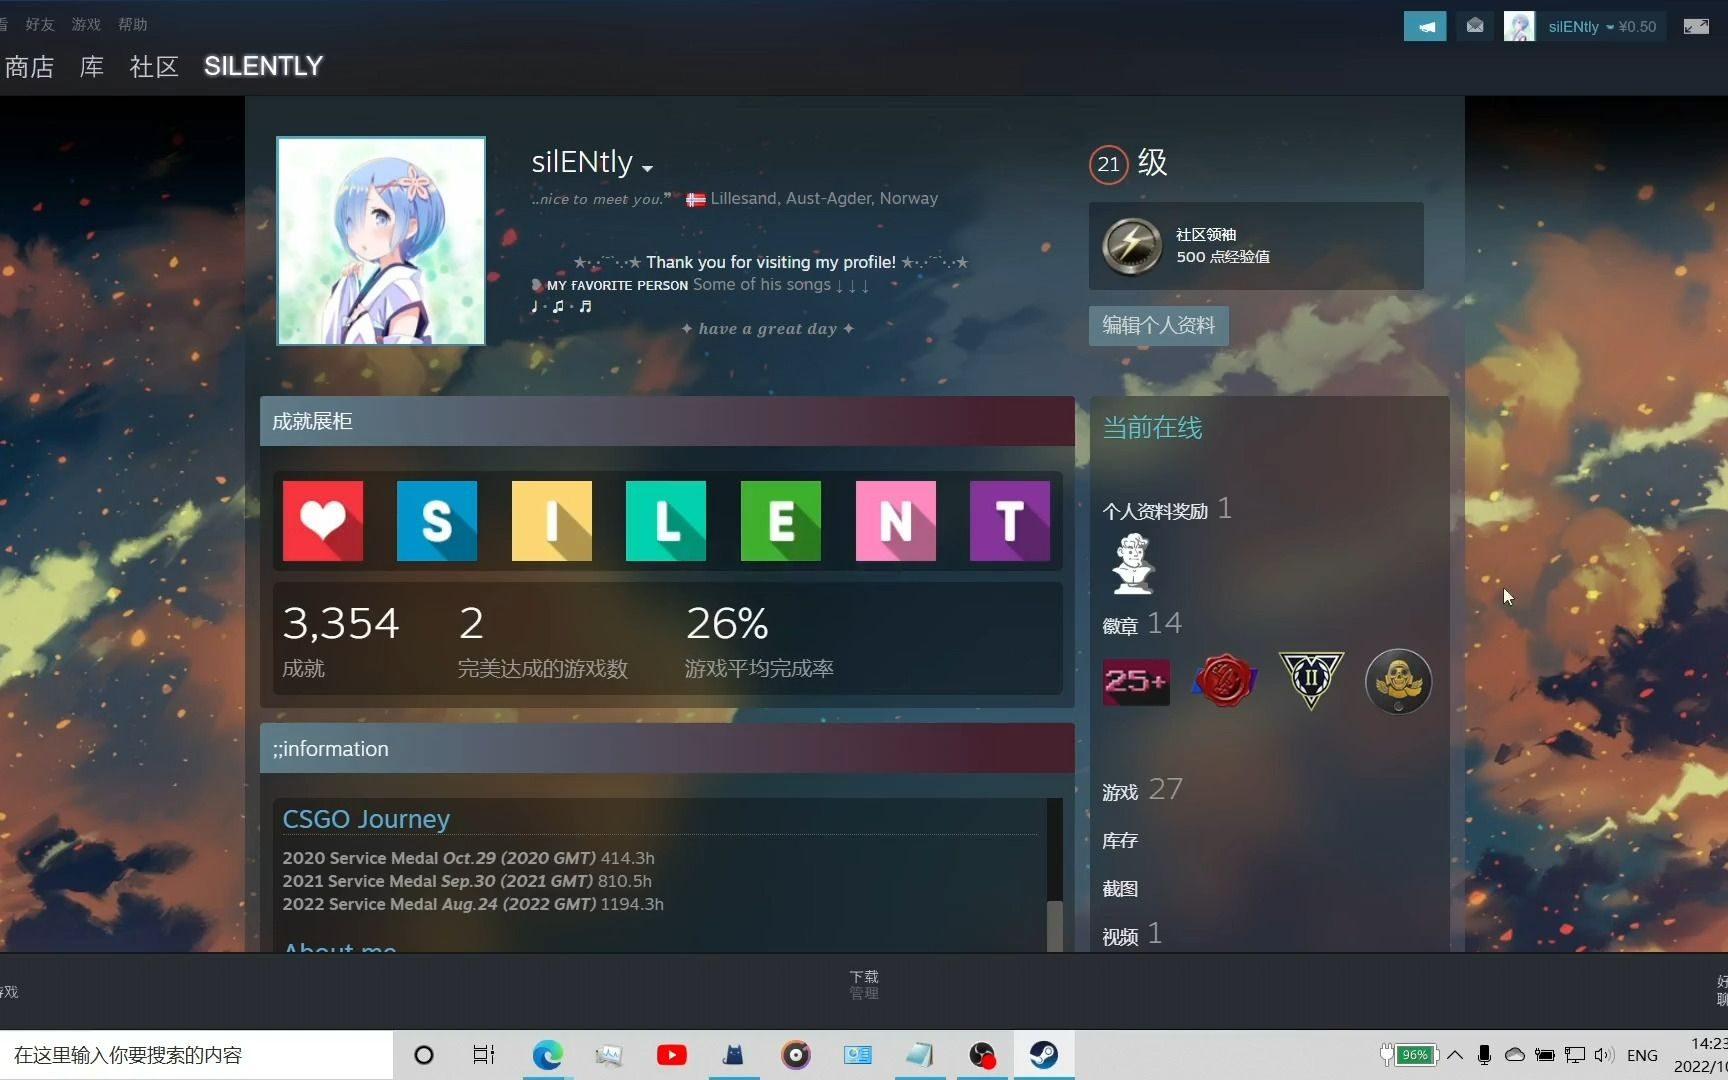Click the small account avatar in the header

click(1519, 26)
